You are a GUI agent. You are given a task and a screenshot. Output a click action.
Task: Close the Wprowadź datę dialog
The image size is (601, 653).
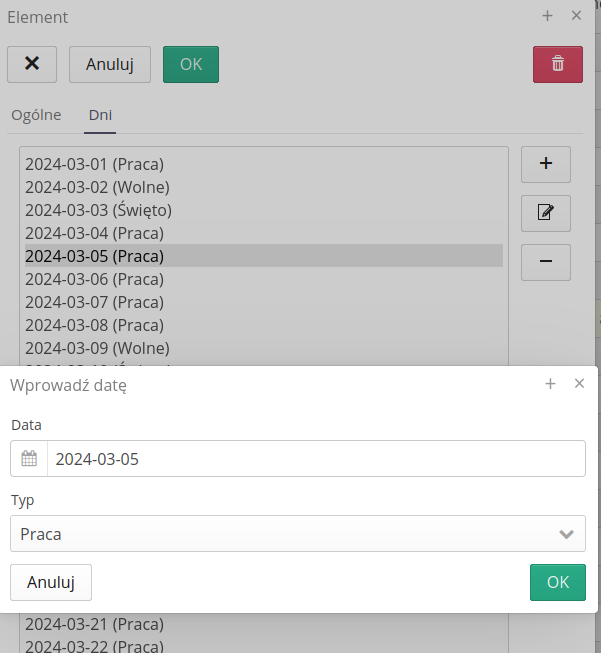point(579,383)
